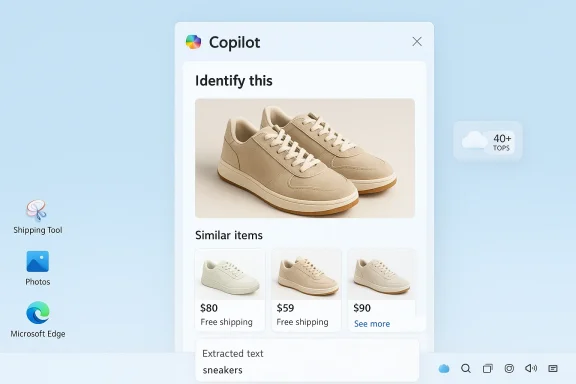Click the 'Identify this' heading
This screenshot has height=384, width=576.
coord(234,81)
